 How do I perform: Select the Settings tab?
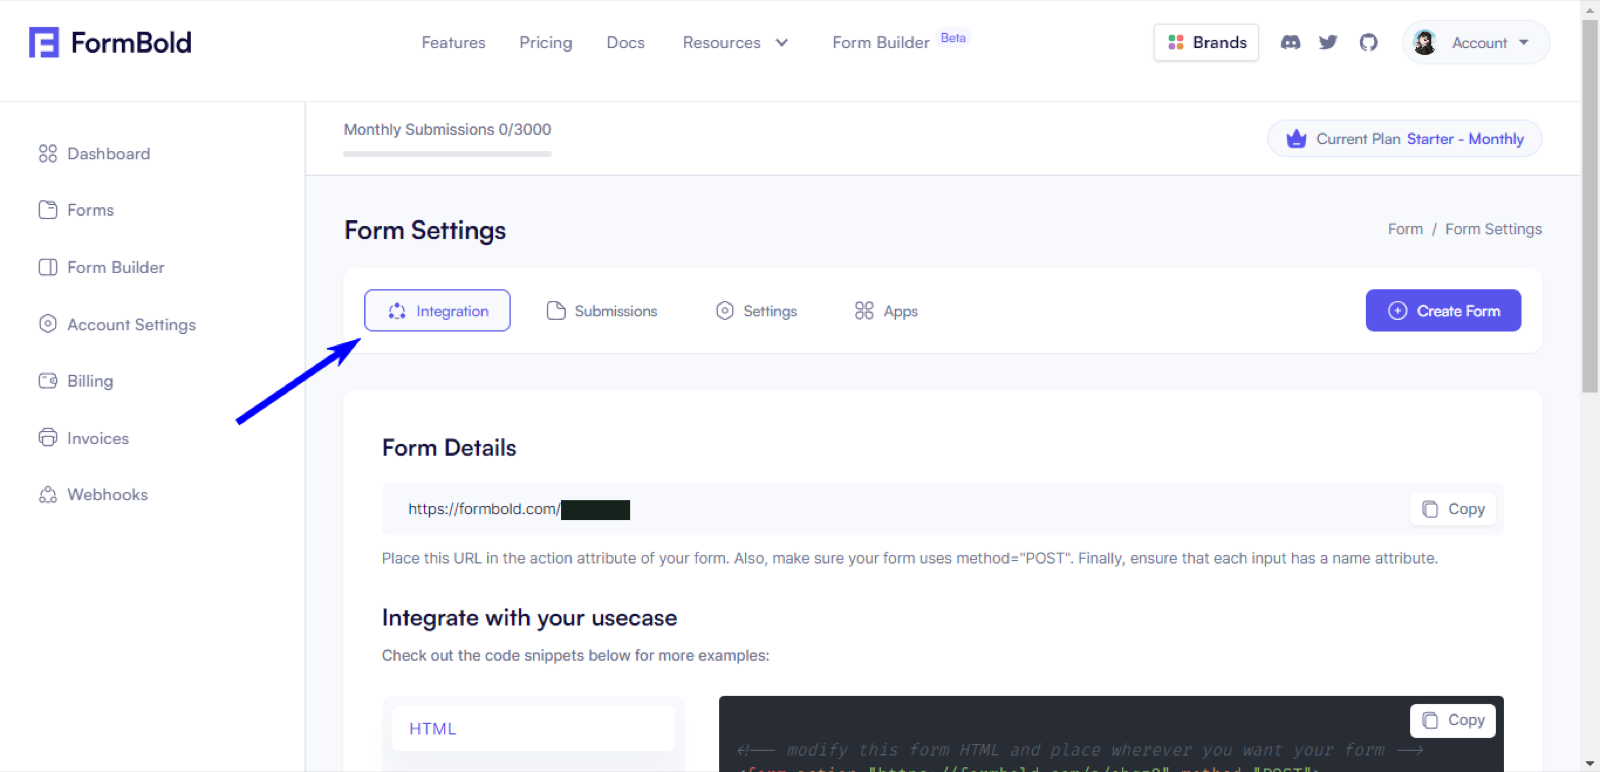pos(756,311)
